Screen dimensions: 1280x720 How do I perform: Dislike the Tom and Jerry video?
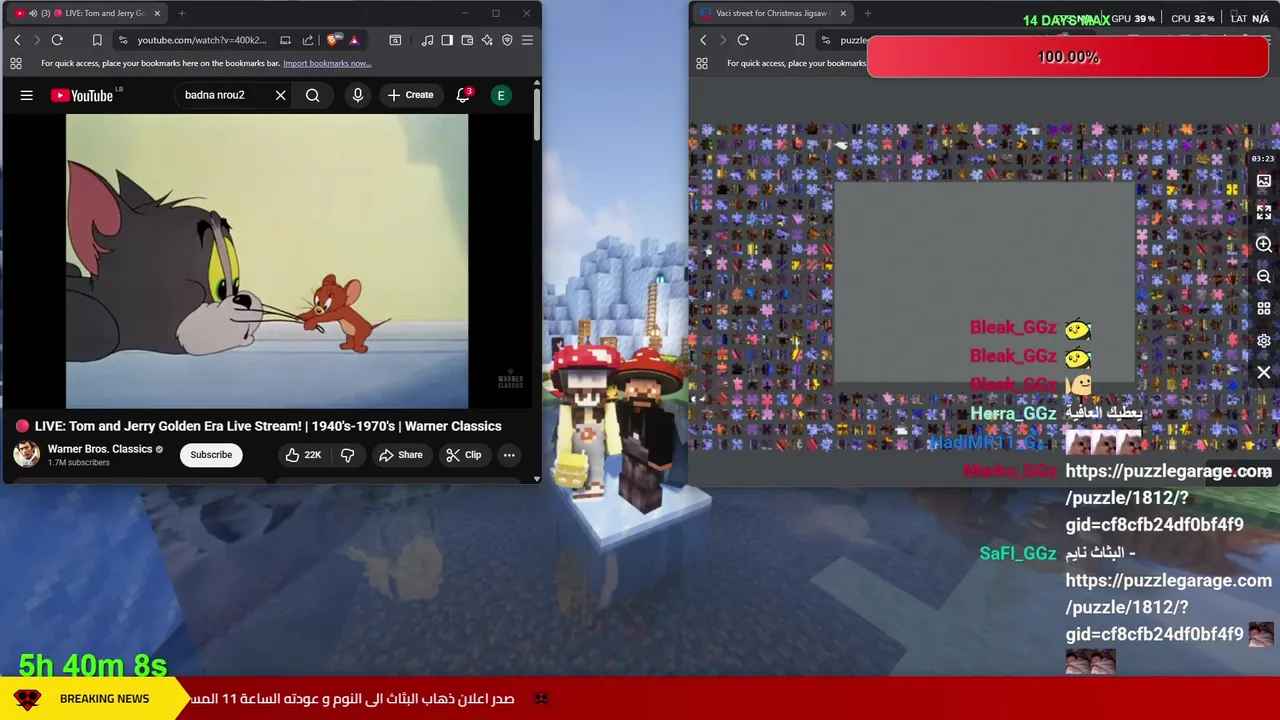click(x=347, y=455)
